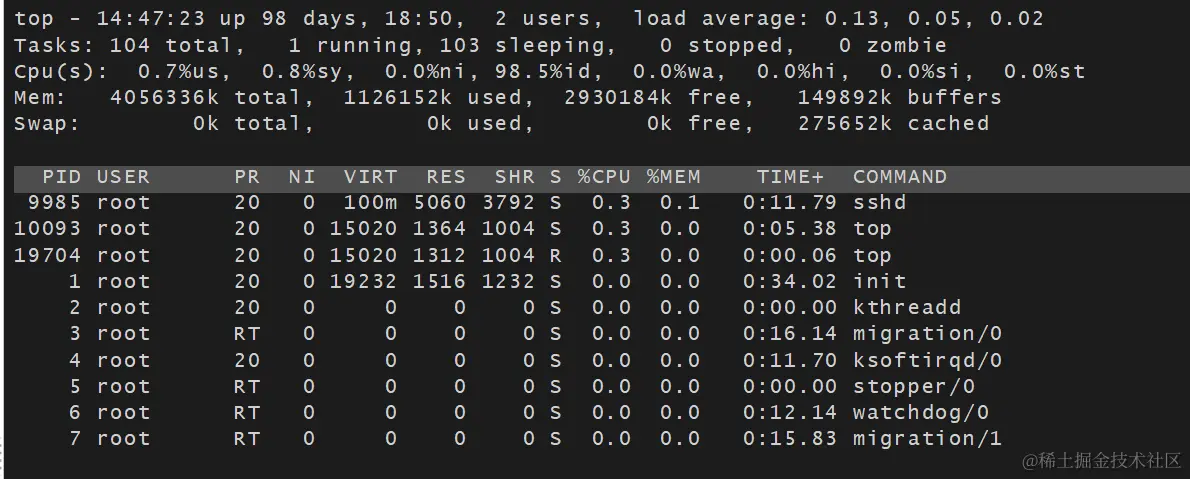Click the 3792 SHR value

pos(508,203)
